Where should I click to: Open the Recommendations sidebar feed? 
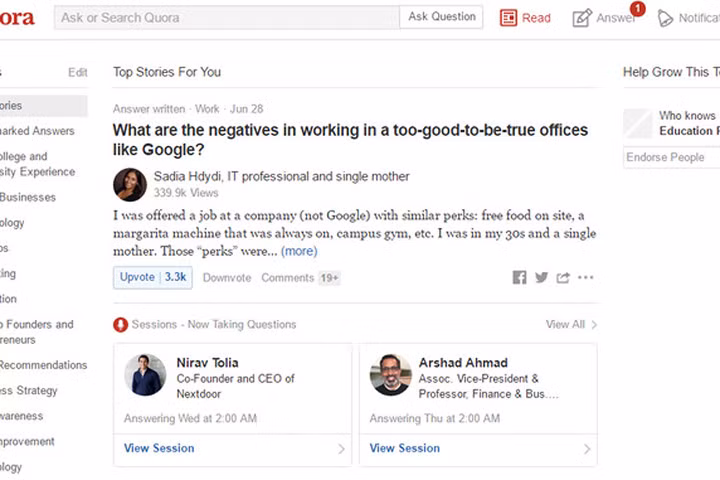click(x=44, y=365)
